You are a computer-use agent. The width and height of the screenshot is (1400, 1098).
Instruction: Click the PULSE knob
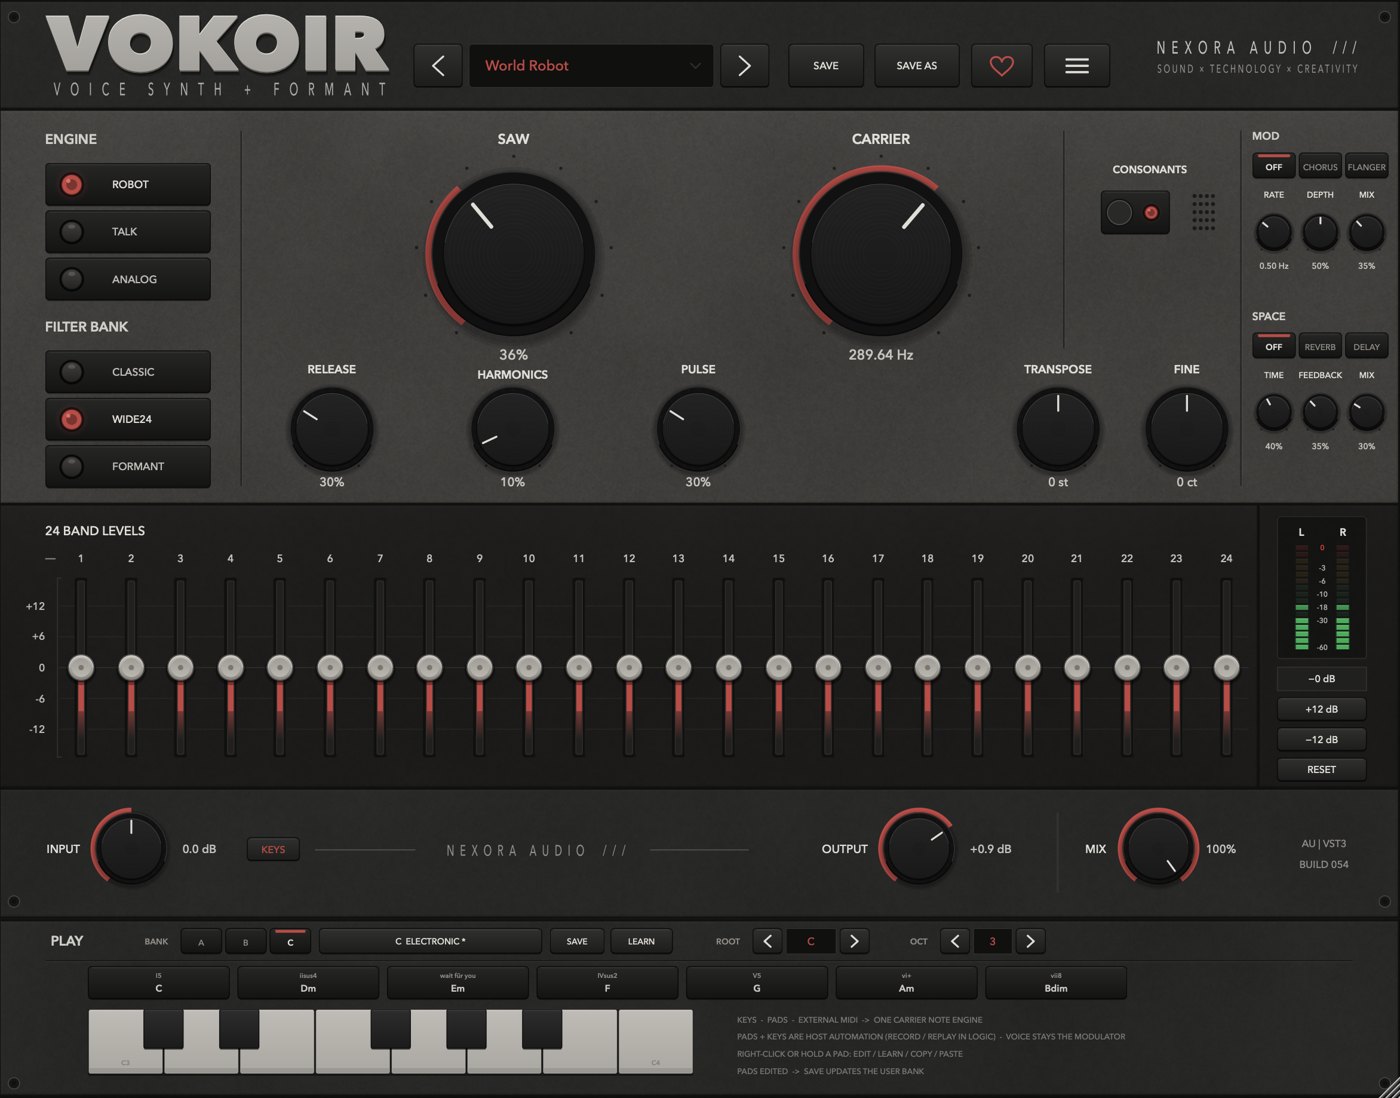tap(698, 430)
